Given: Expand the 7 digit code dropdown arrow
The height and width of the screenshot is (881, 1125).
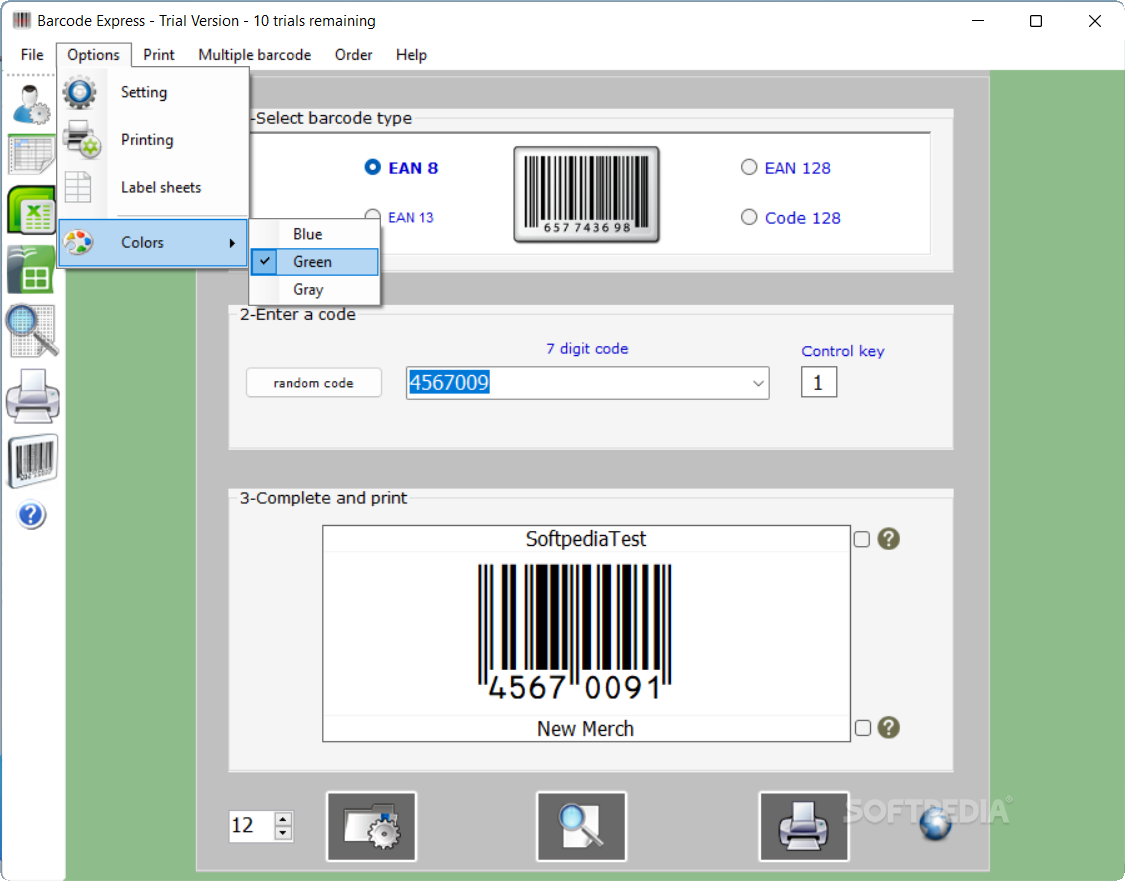Looking at the screenshot, I should [x=758, y=383].
